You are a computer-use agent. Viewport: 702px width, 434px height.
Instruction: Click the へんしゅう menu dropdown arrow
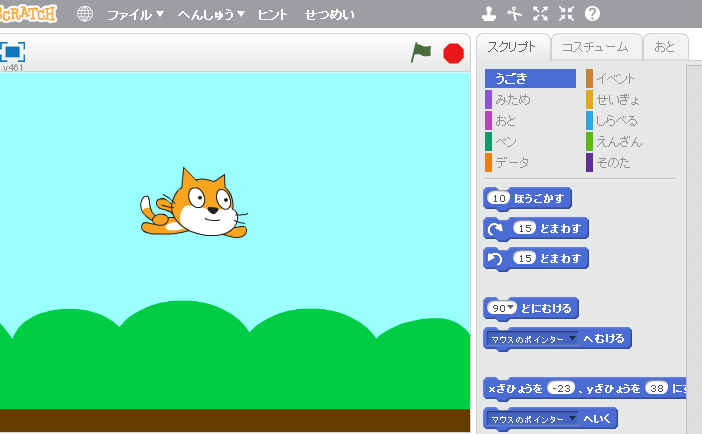pyautogui.click(x=241, y=14)
